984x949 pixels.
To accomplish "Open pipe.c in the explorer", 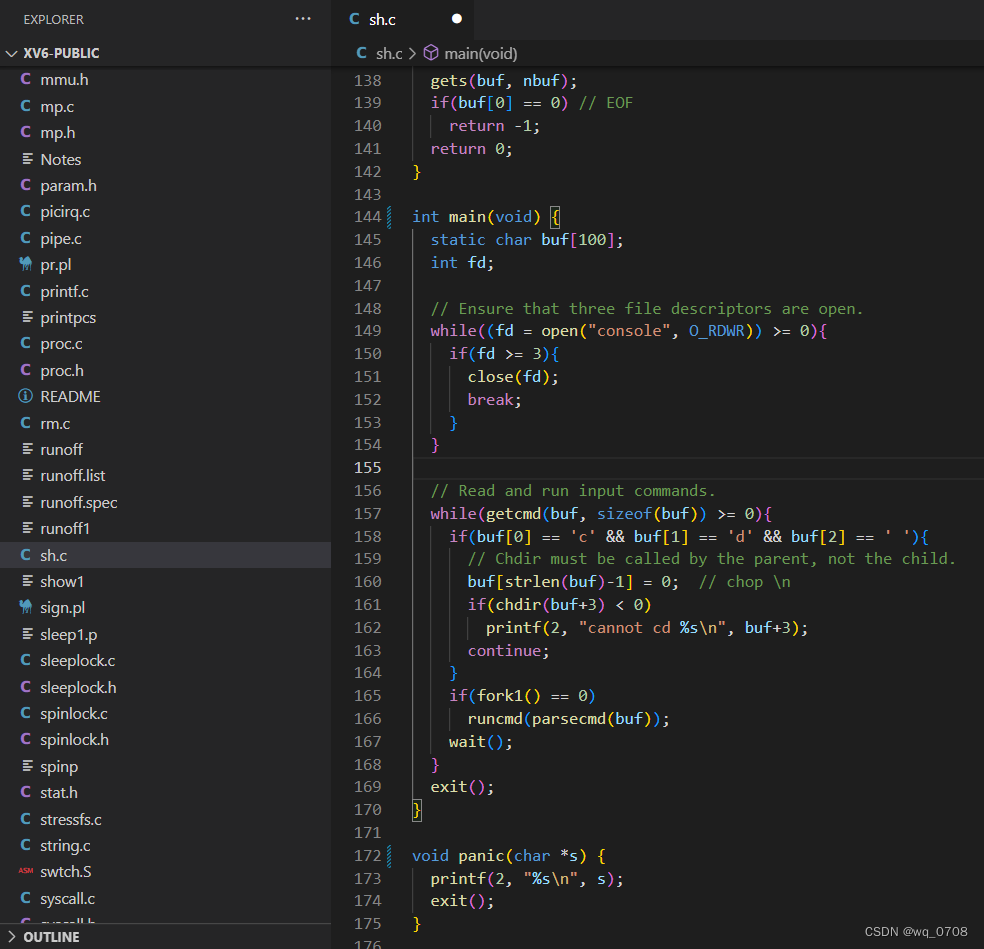I will 61,239.
